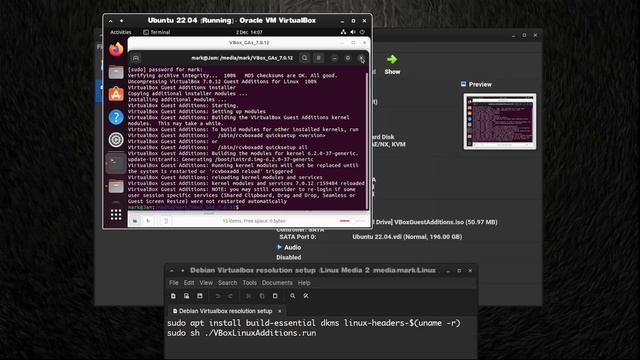Open the Help menu in text editor
The height and width of the screenshot is (360, 640).
tap(304, 283)
